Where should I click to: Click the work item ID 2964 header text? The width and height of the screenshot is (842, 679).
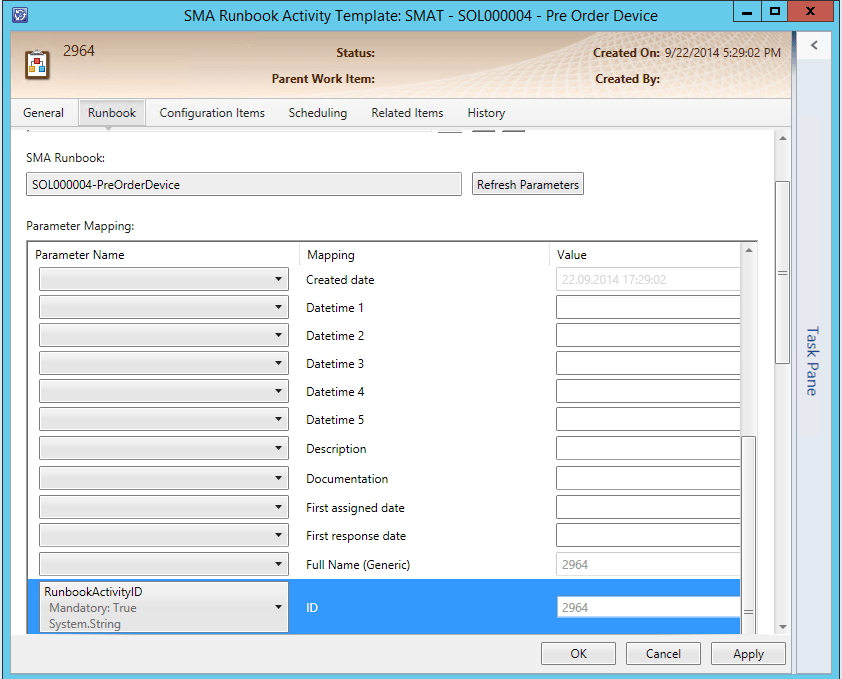[x=78, y=50]
